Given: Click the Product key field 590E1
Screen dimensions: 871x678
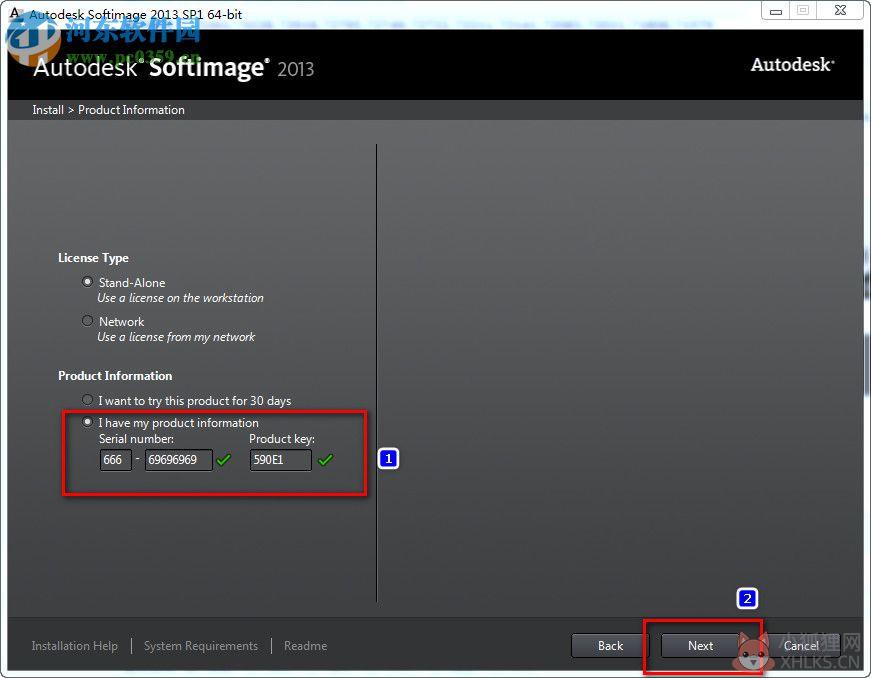Looking at the screenshot, I should [x=281, y=460].
